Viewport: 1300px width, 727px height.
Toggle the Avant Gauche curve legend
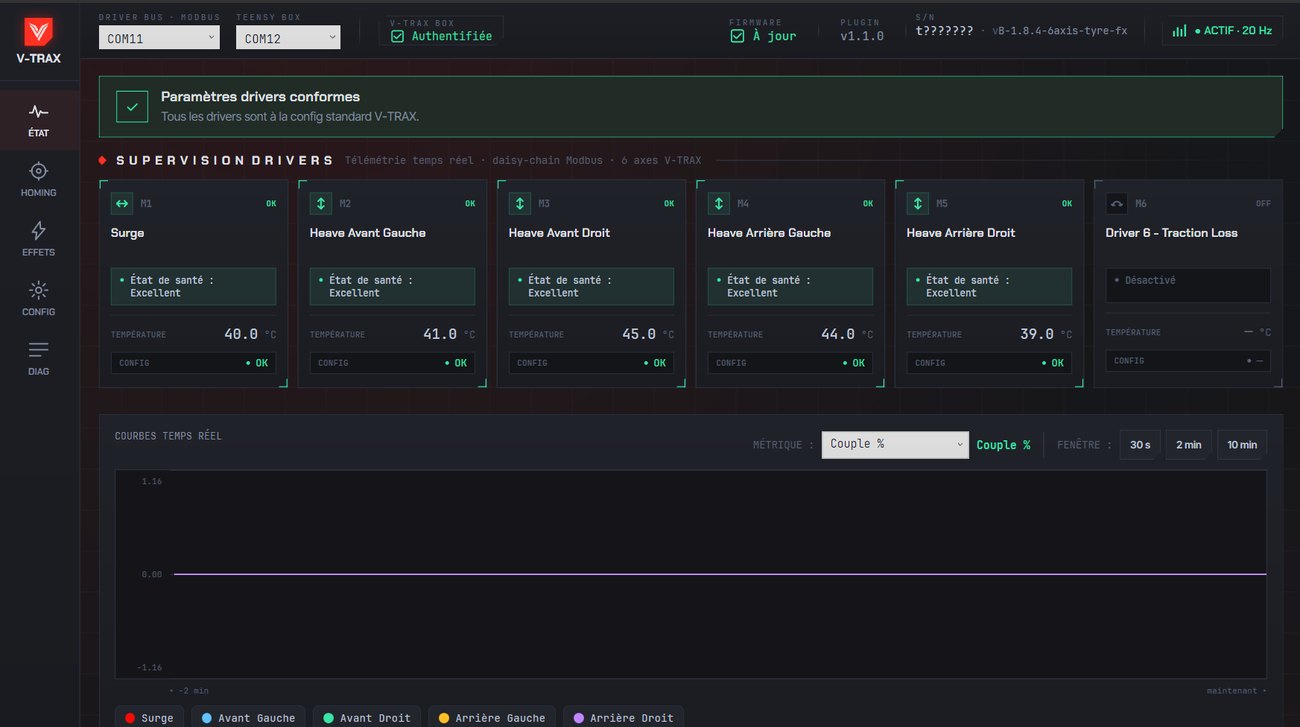(248, 717)
